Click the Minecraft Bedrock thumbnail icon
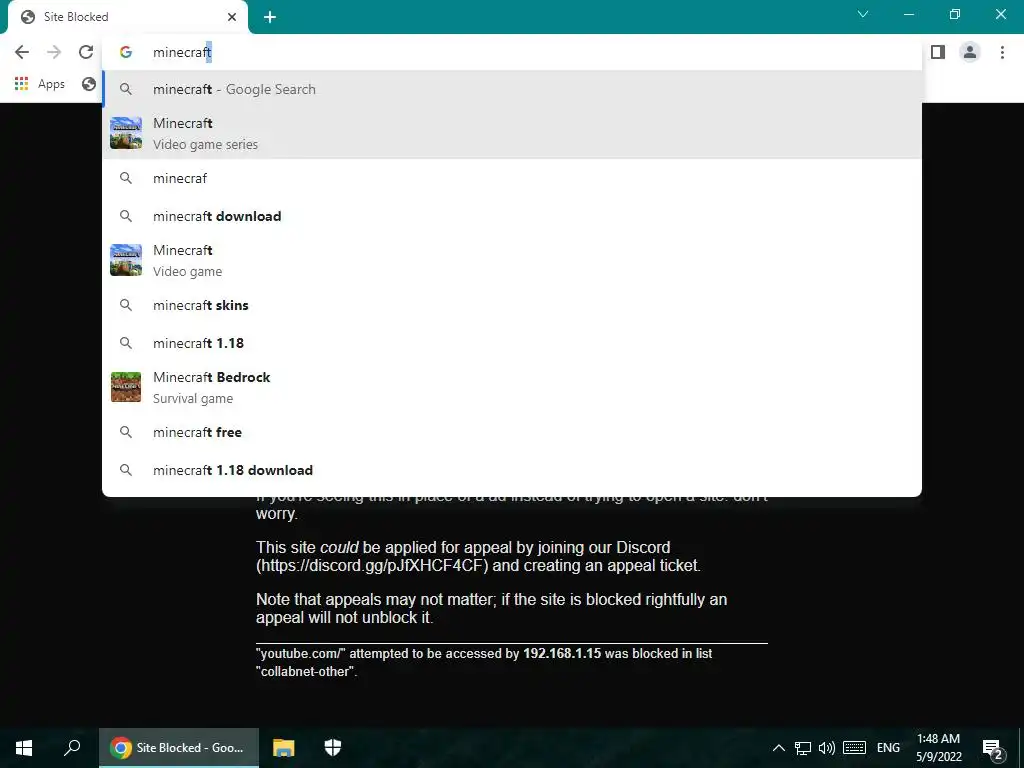 click(126, 387)
